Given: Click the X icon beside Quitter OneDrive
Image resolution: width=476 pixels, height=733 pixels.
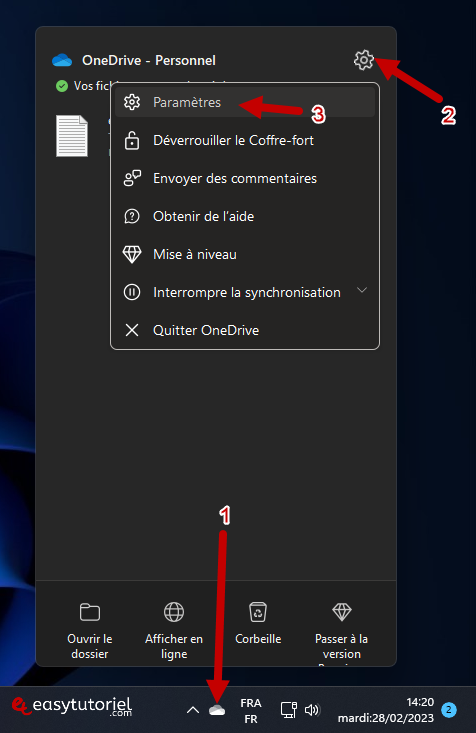Looking at the screenshot, I should pyautogui.click(x=132, y=331).
